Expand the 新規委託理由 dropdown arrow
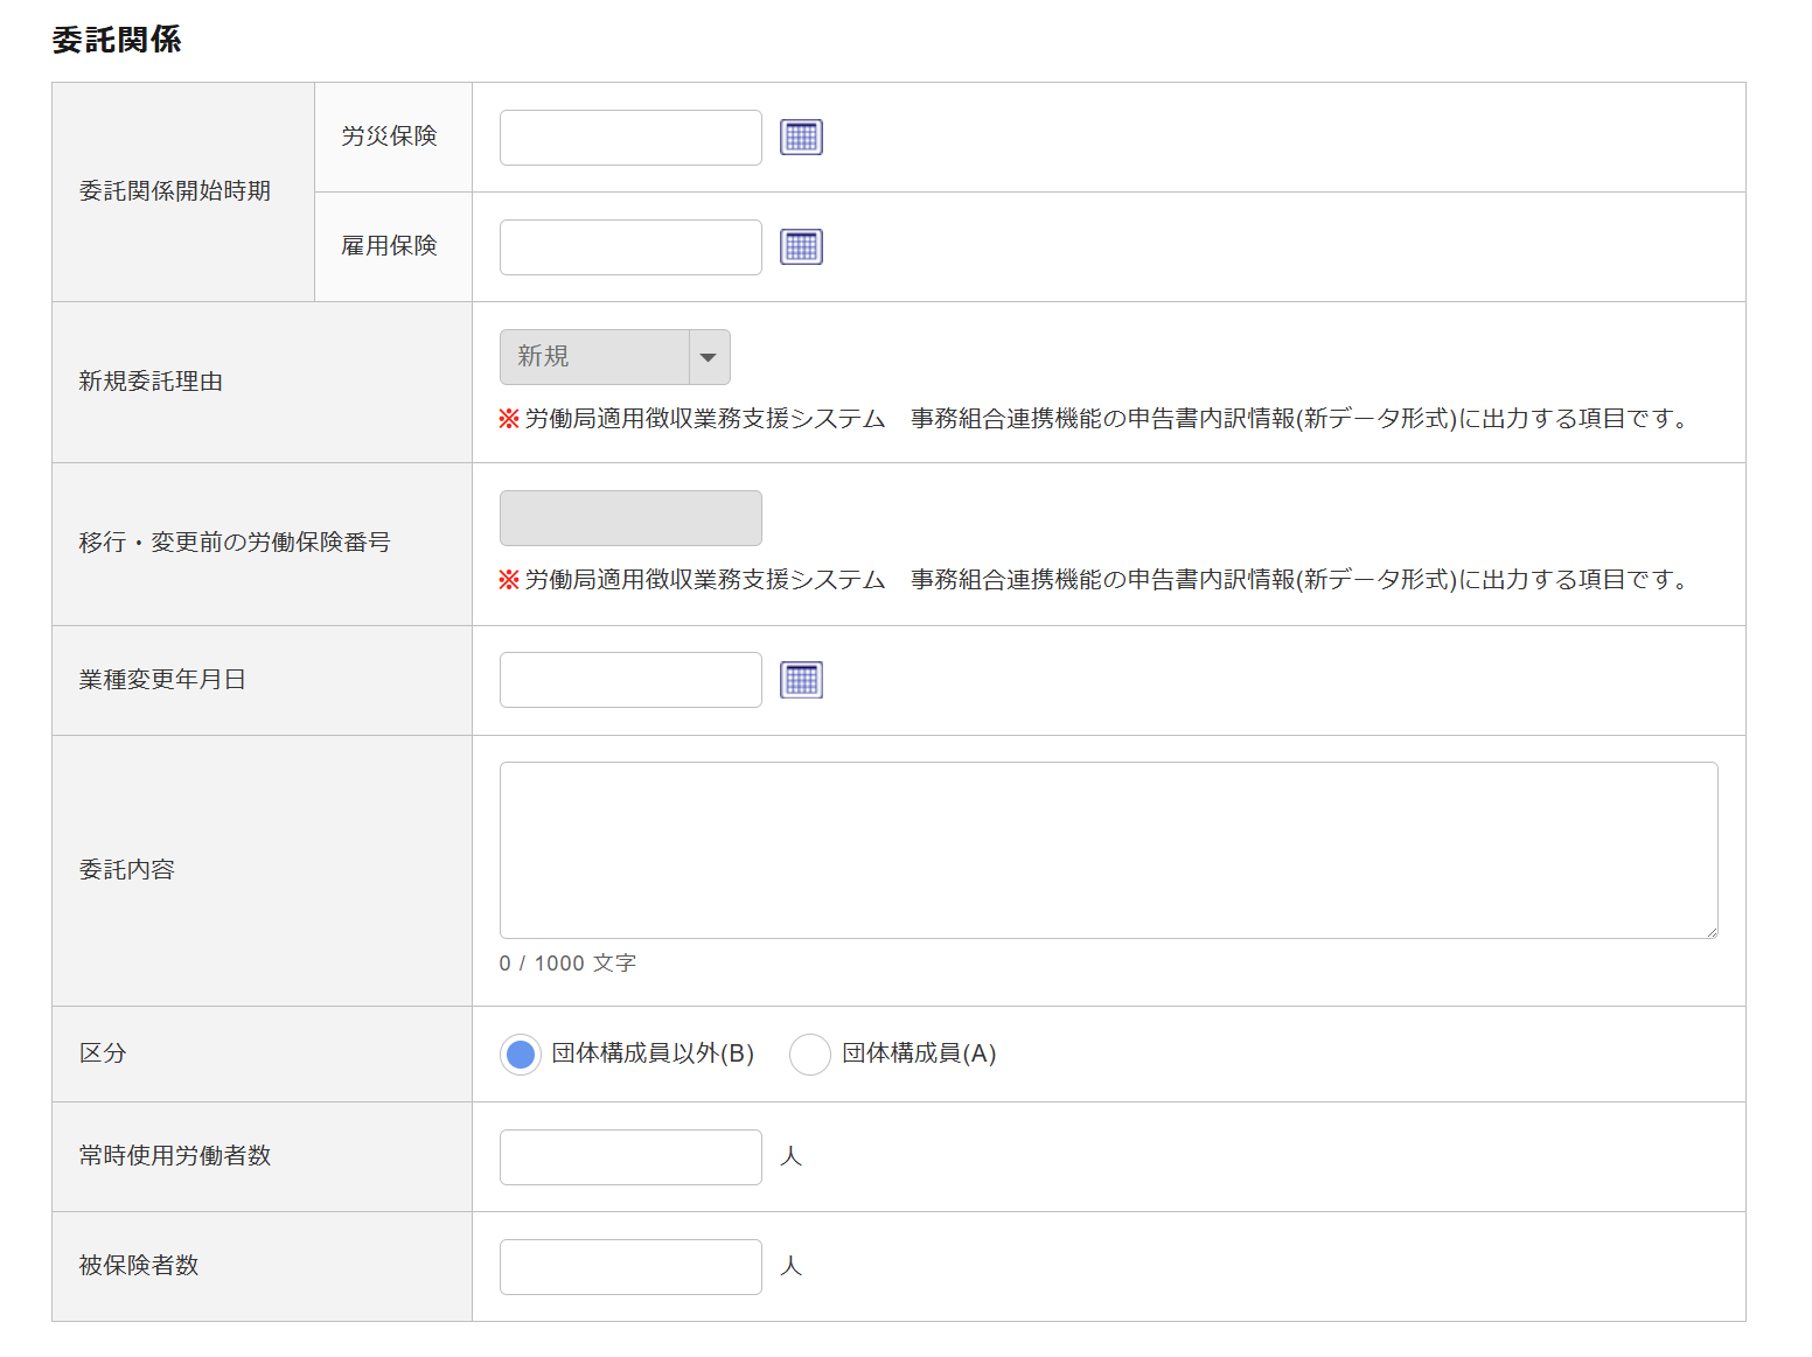Image resolution: width=1812 pixels, height=1357 pixels. (x=708, y=357)
